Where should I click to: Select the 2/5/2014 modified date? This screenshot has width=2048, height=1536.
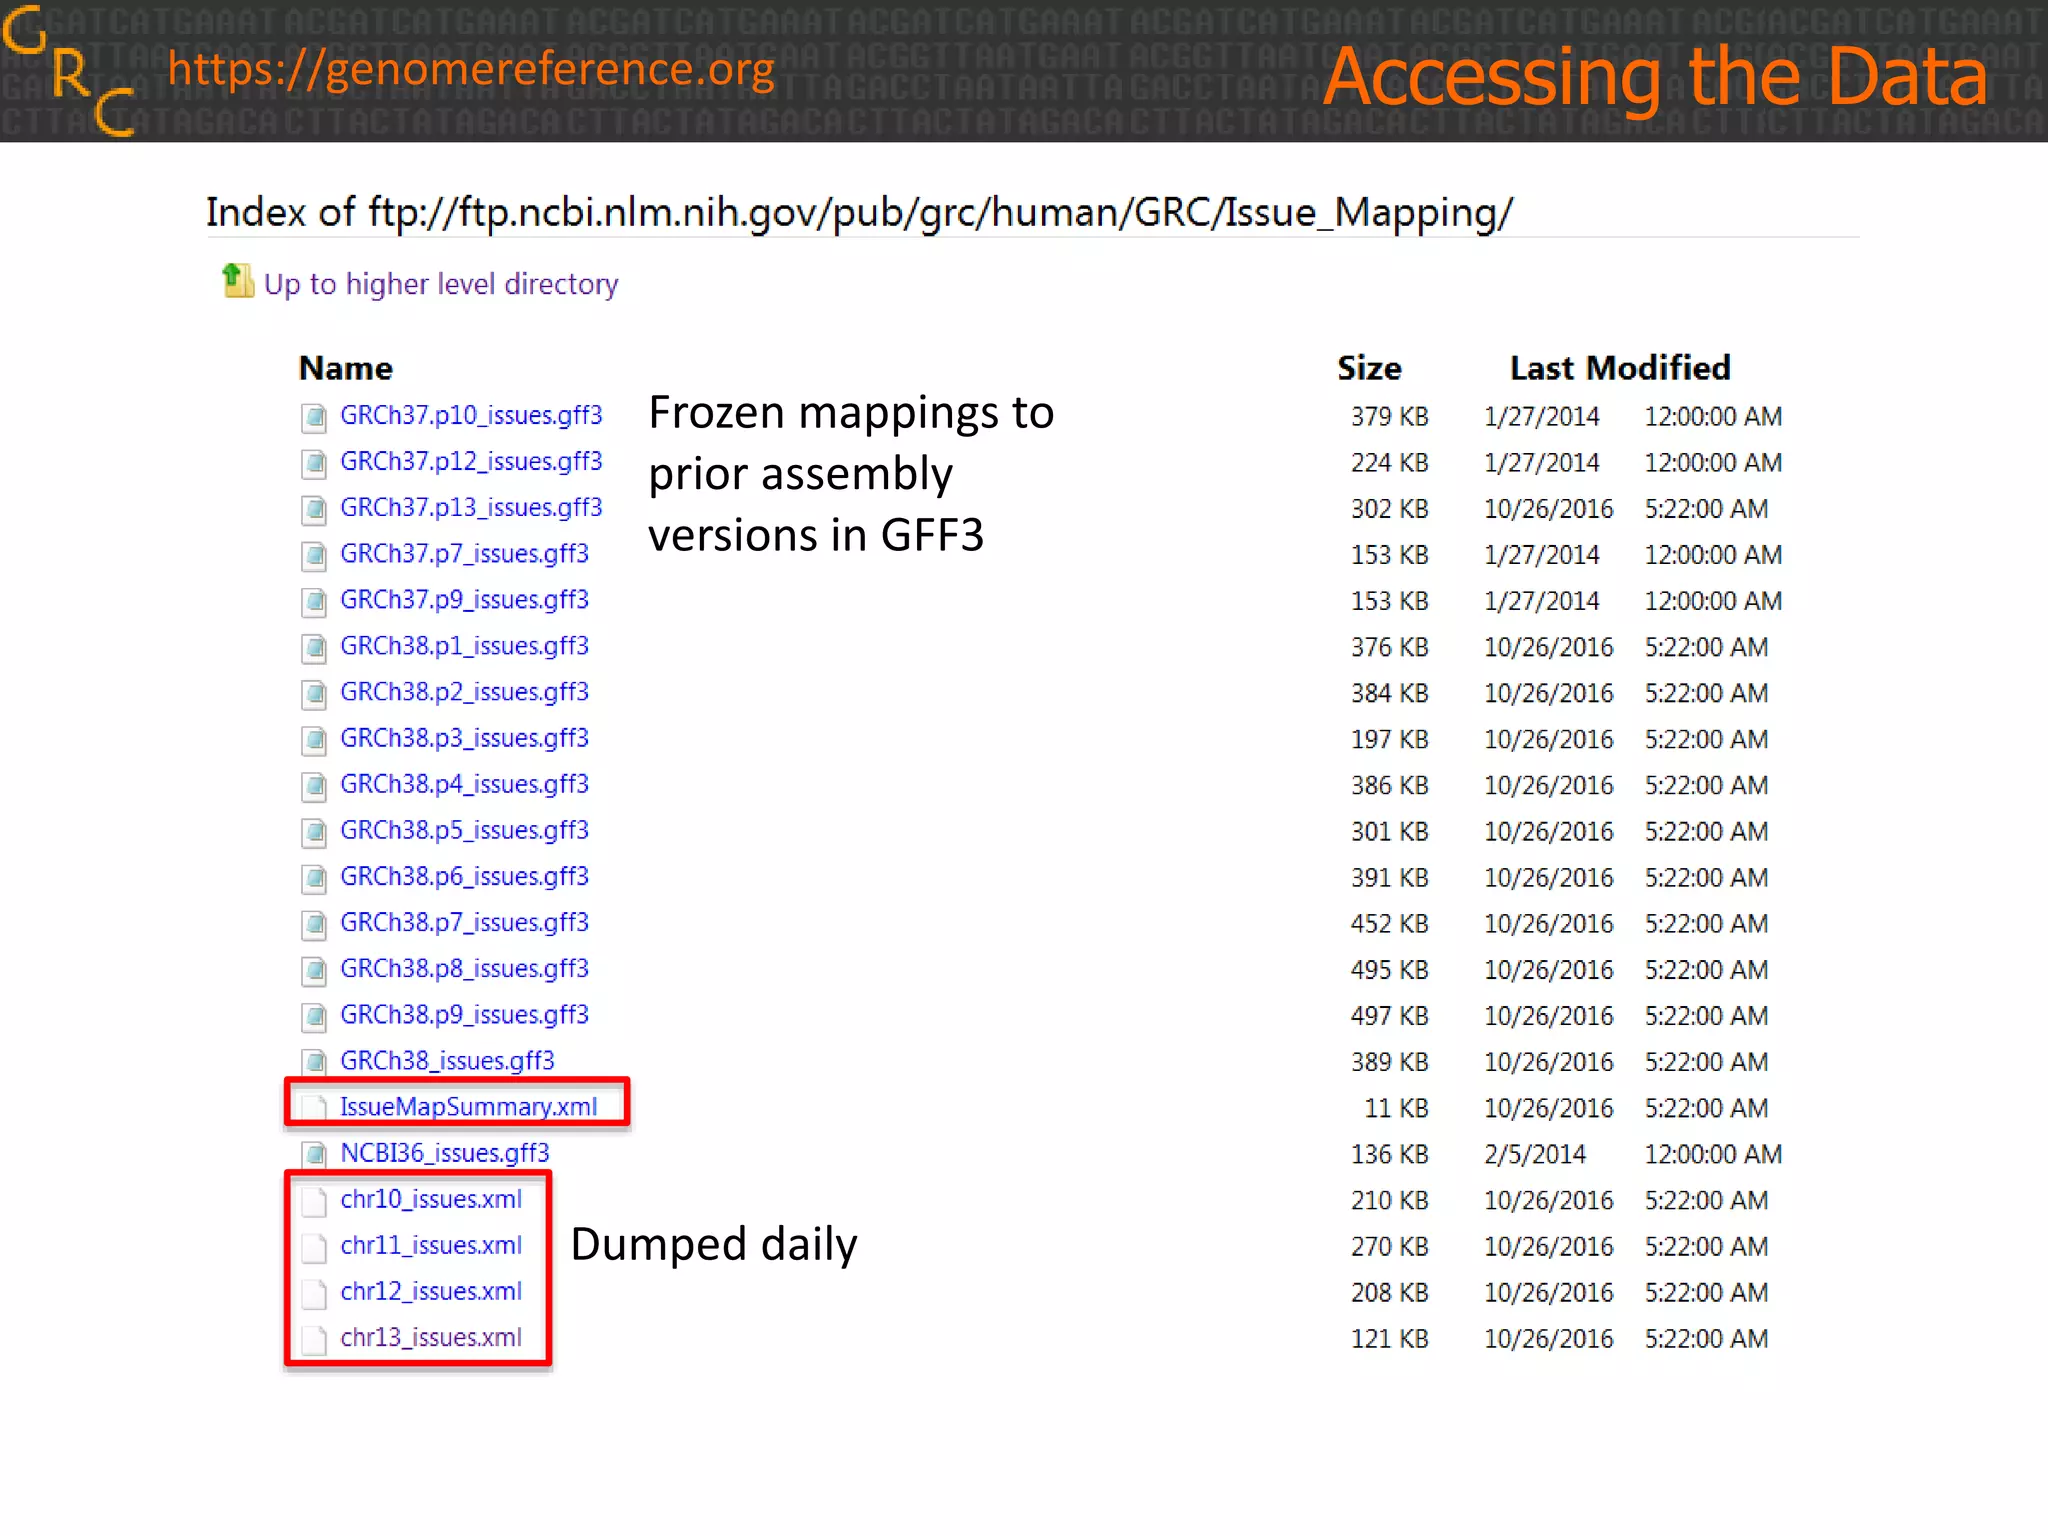pos(1535,1154)
